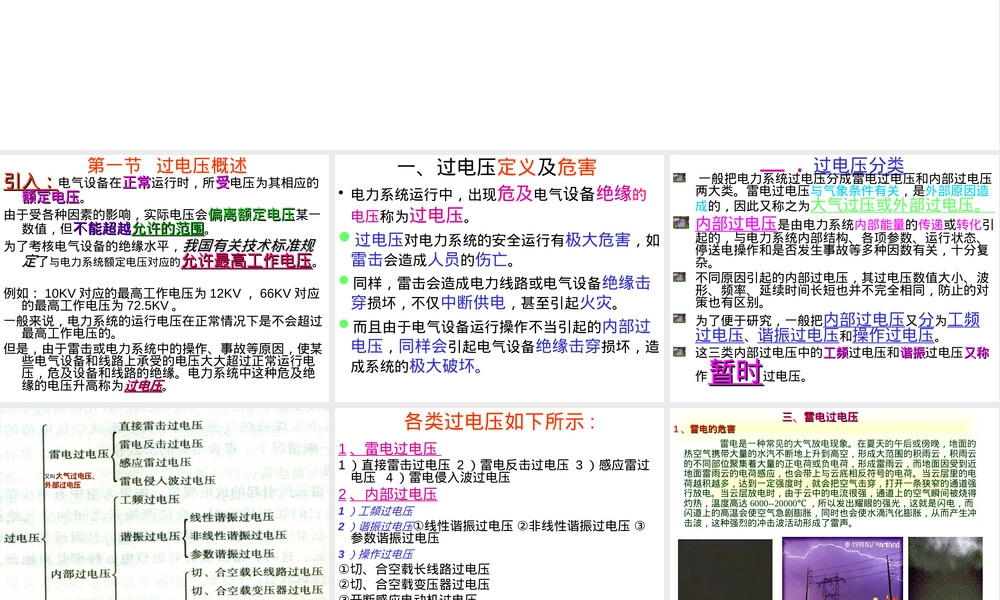This screenshot has height=600, width=1000.
Task: Click the heading 各类过电压如下所示
Action: 500,421
